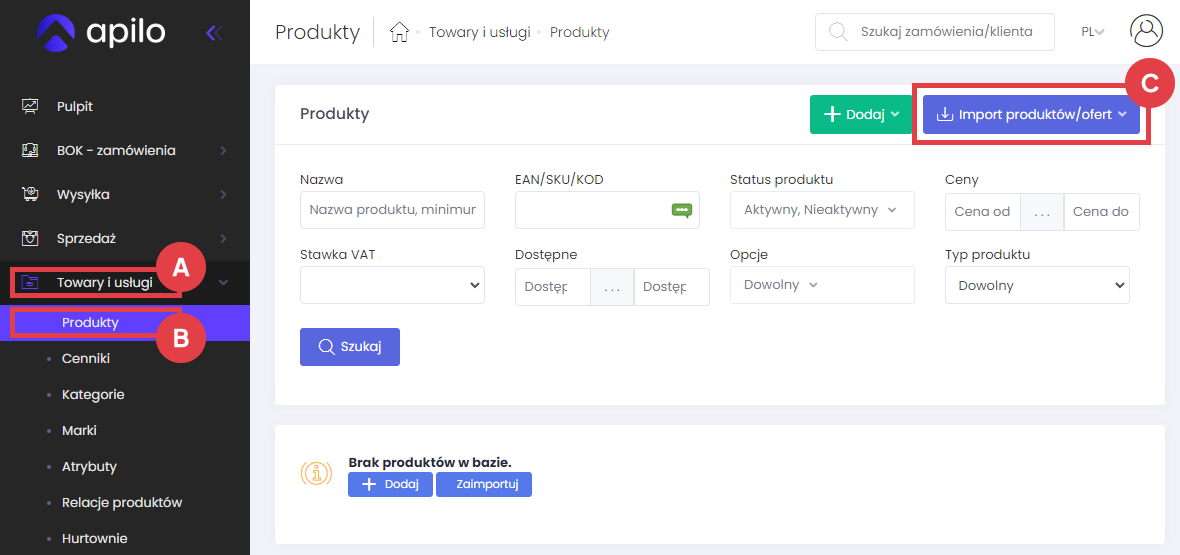Screen dimensions: 1180x555
Task: Click the Wysyłka shipping icon
Action: point(30,194)
